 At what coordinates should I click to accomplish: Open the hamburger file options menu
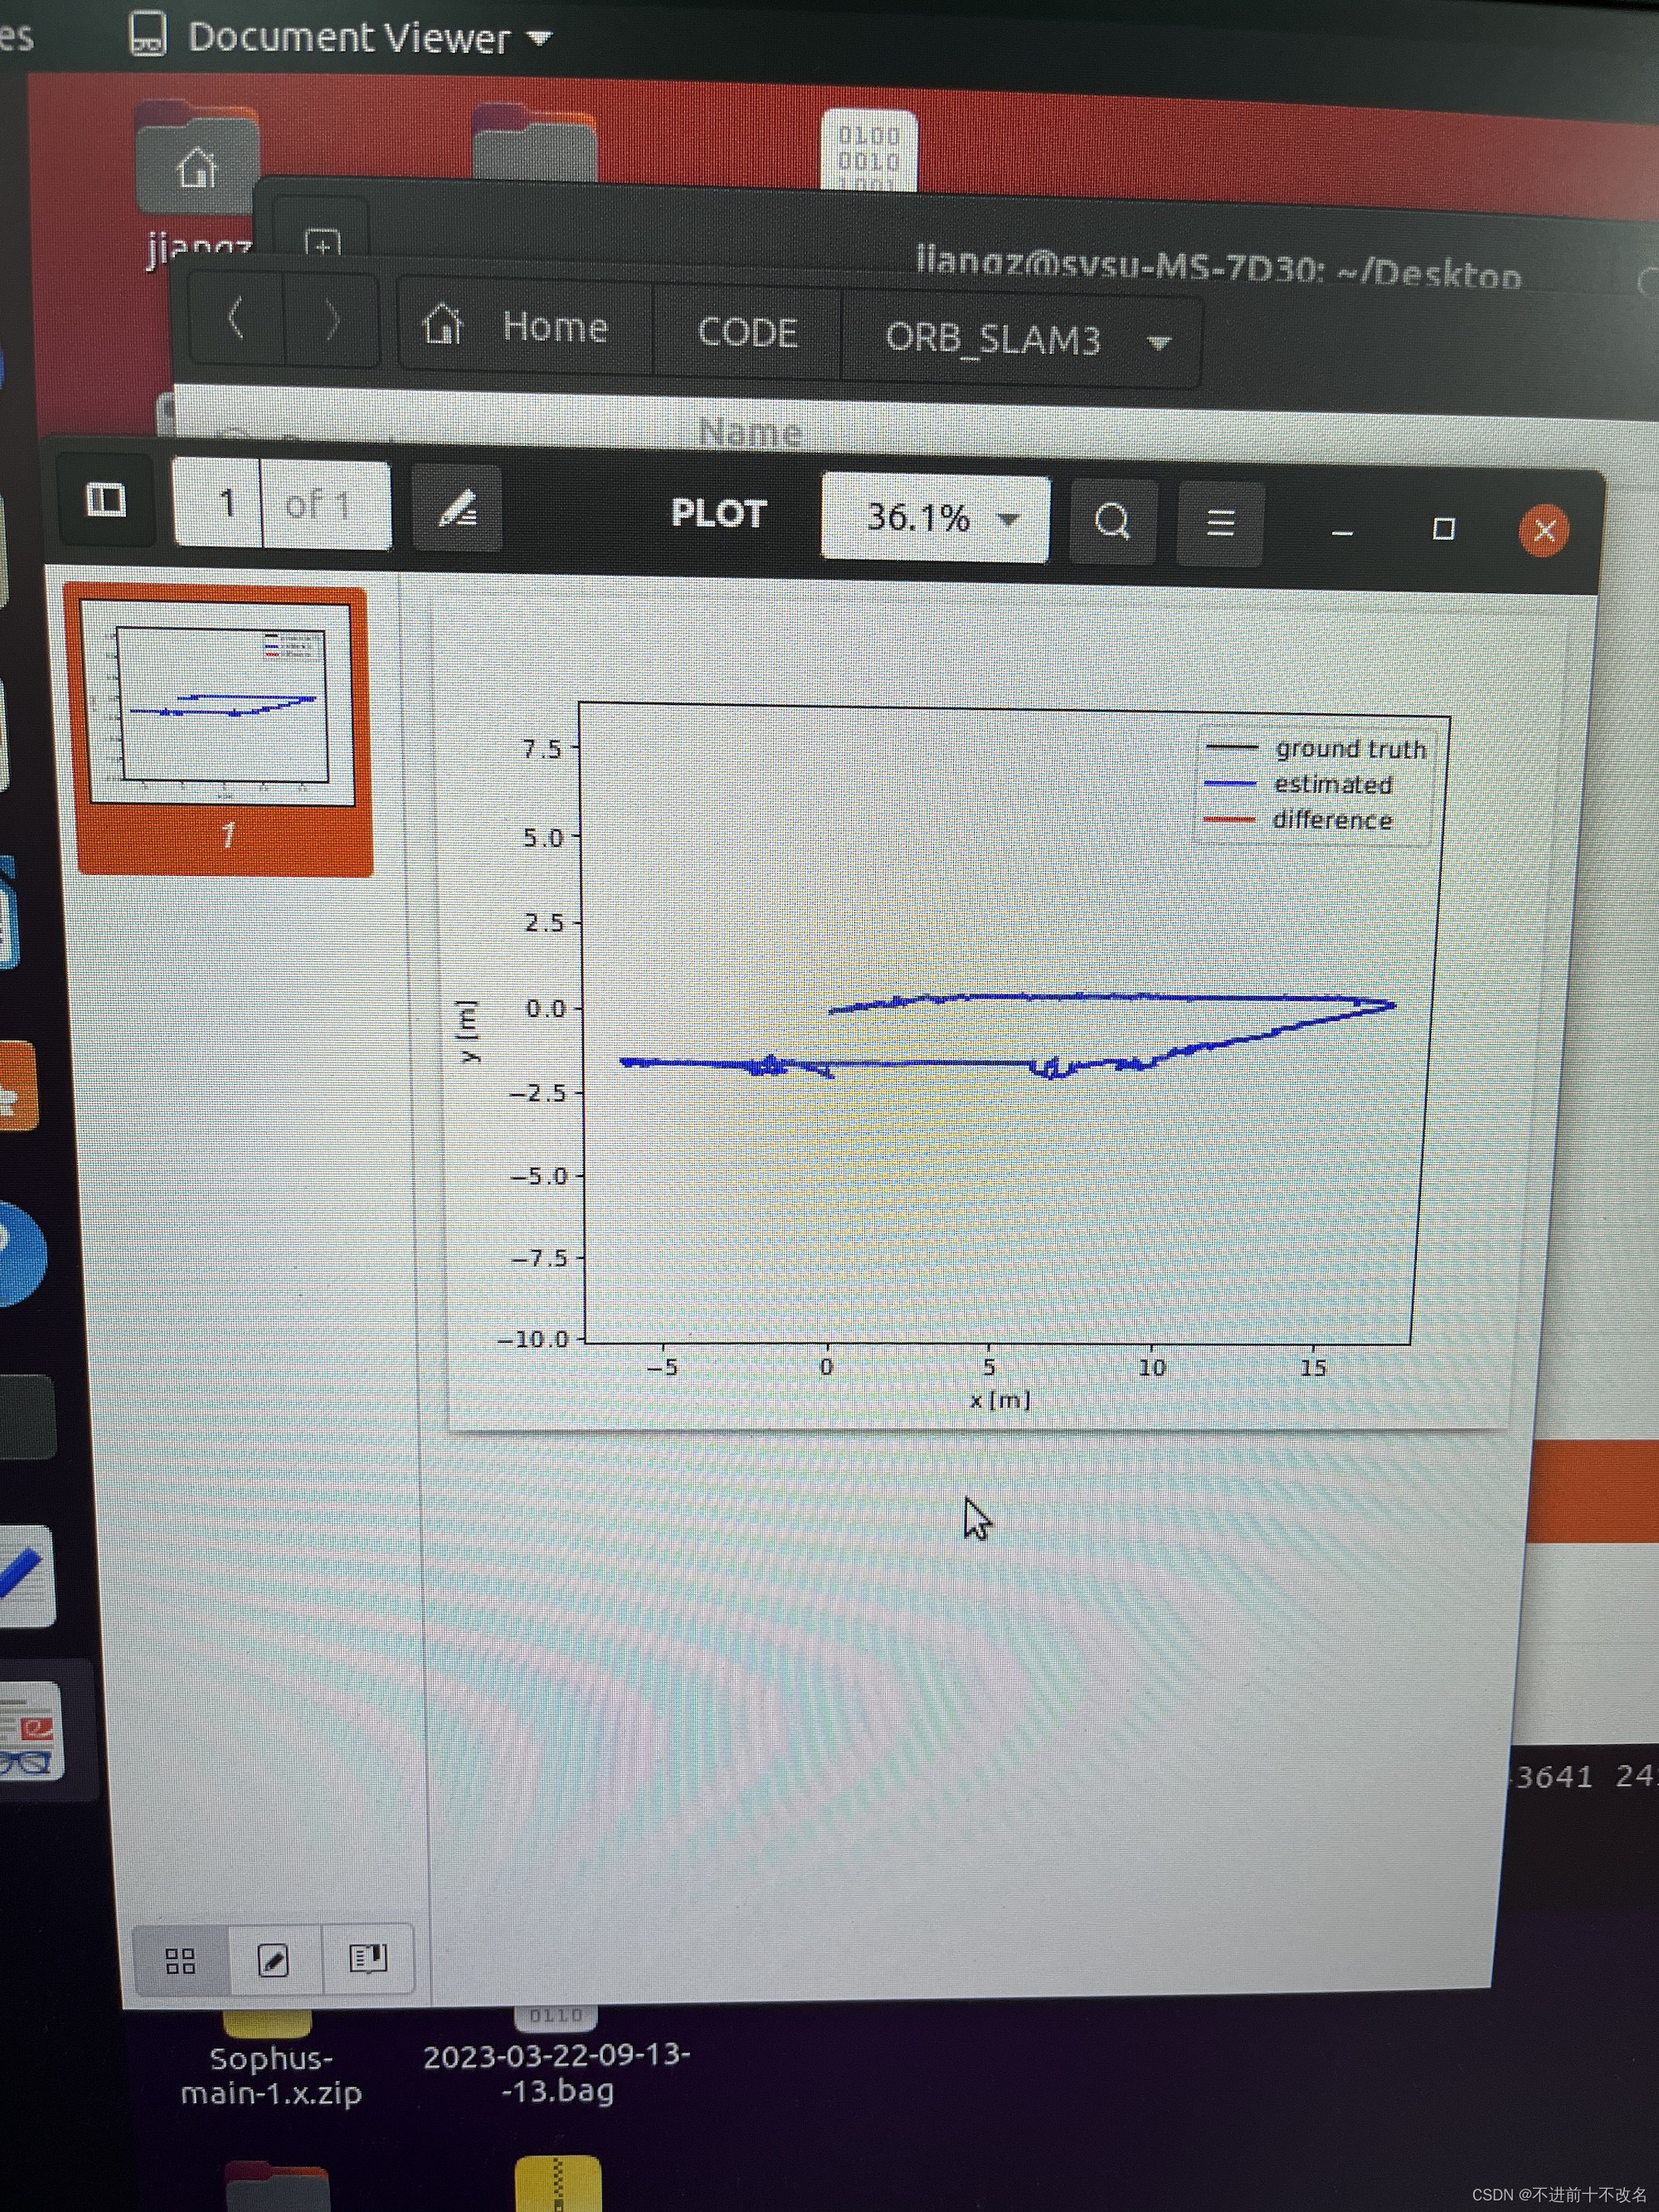1220,523
